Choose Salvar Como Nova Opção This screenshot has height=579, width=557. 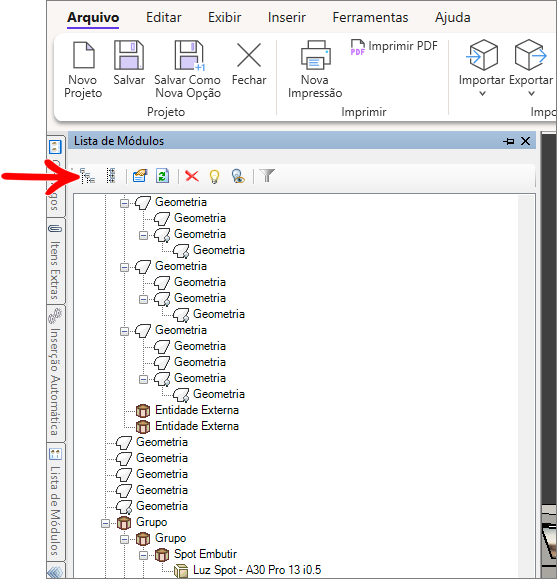pos(188,70)
